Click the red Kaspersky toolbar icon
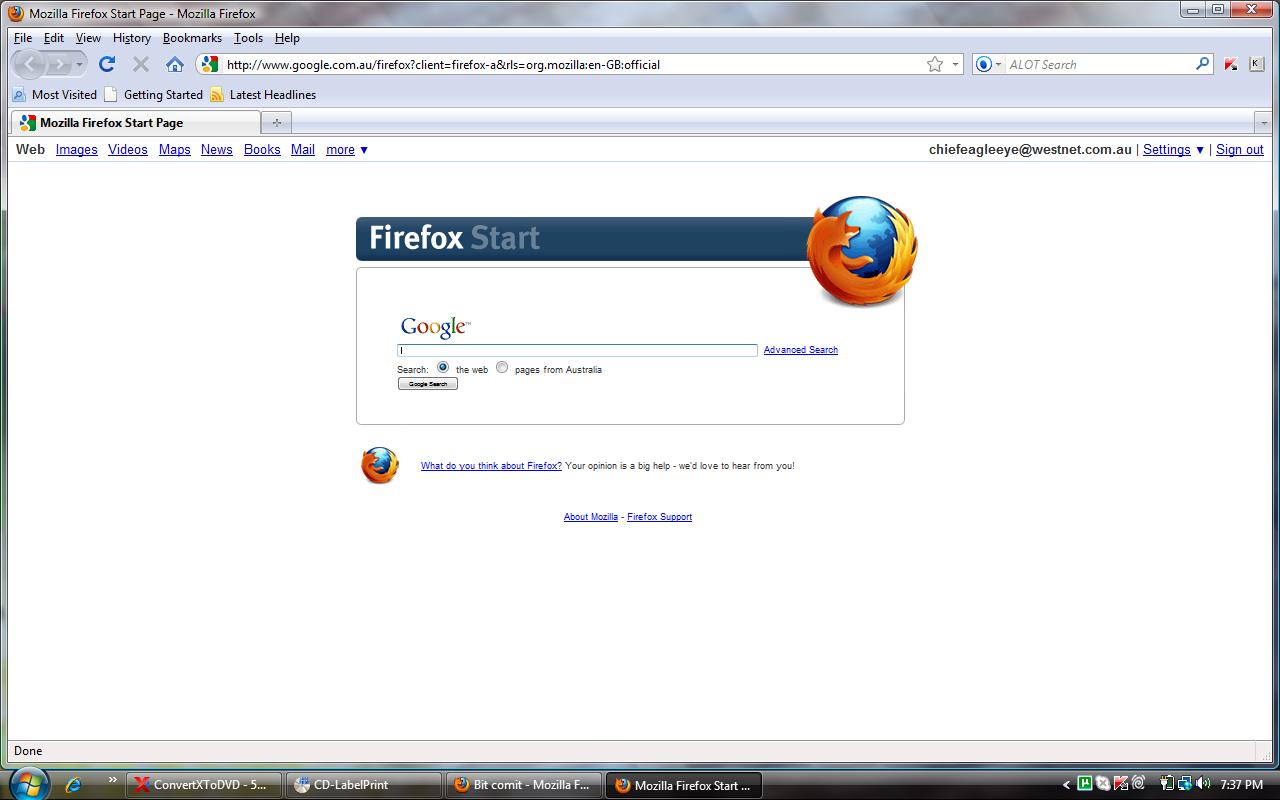This screenshot has width=1280, height=800. [x=1231, y=64]
